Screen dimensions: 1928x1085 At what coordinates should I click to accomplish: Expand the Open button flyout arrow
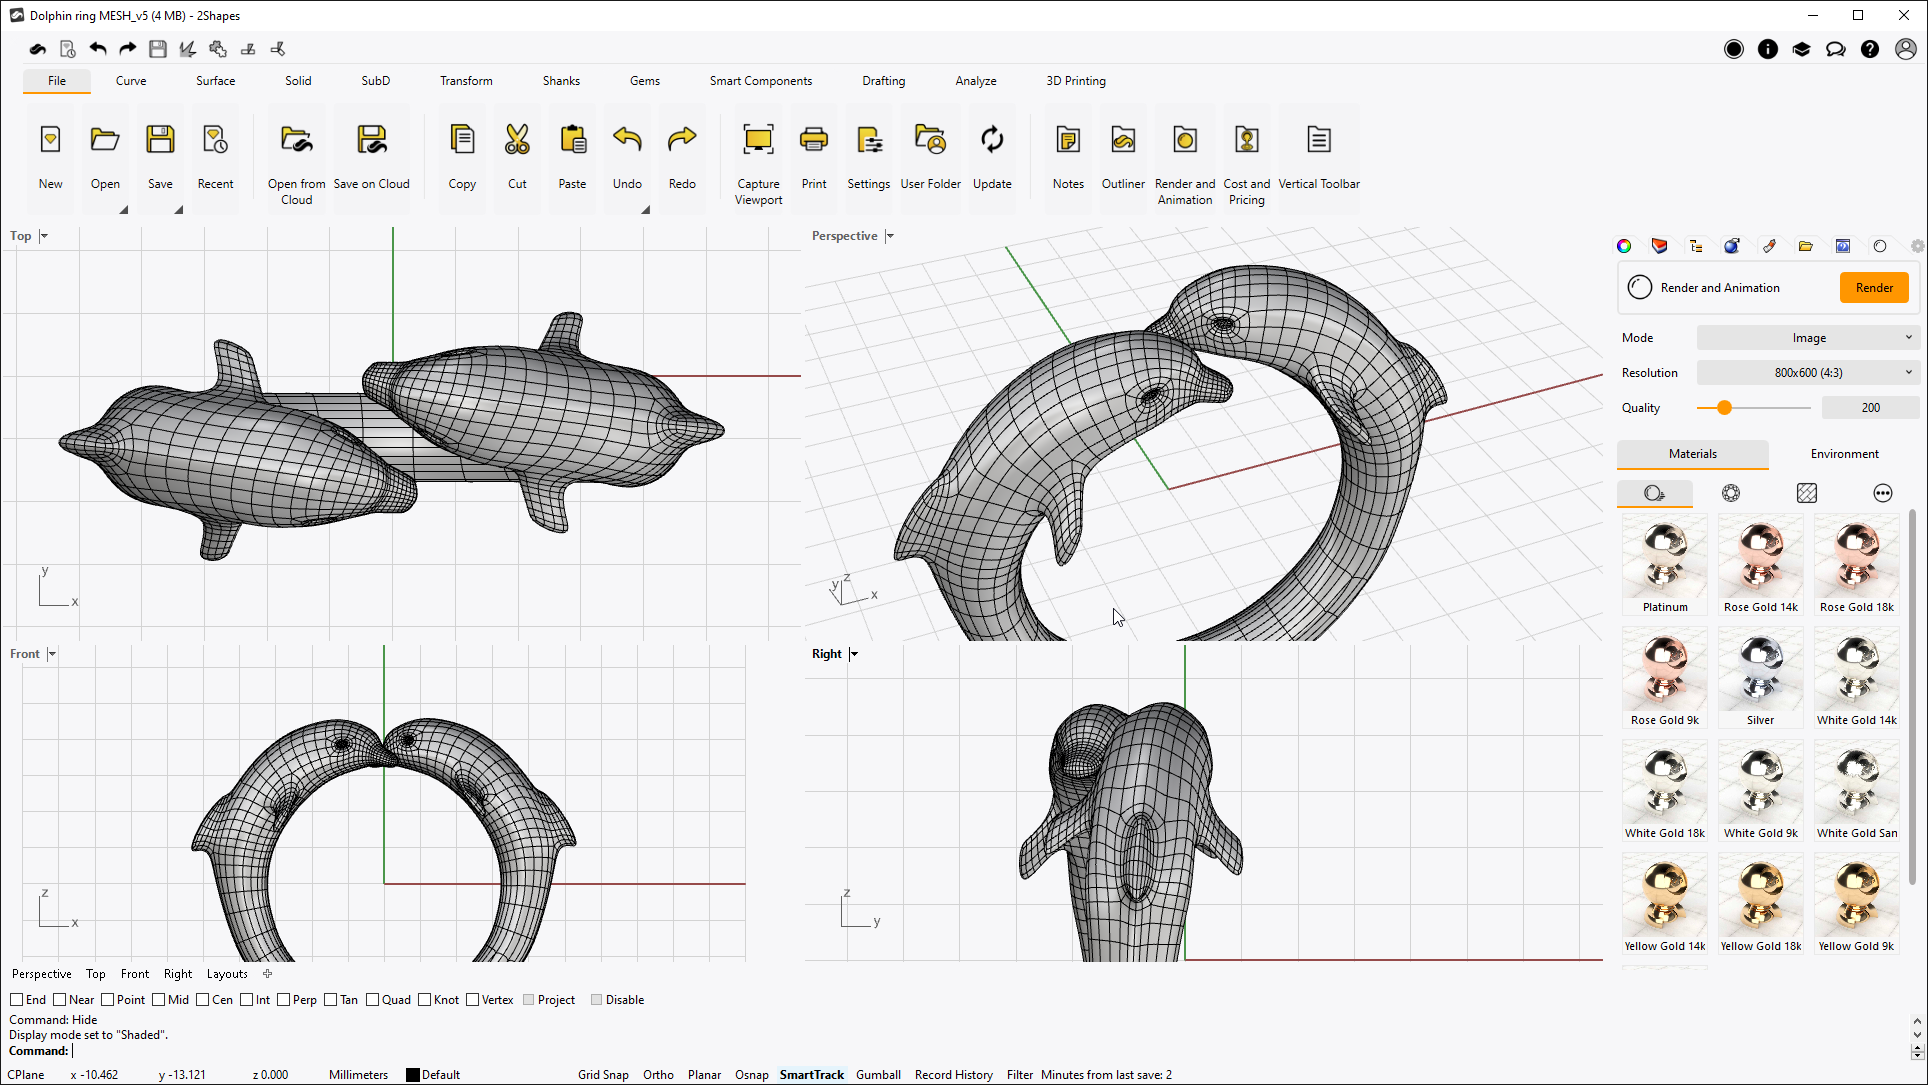tap(124, 209)
